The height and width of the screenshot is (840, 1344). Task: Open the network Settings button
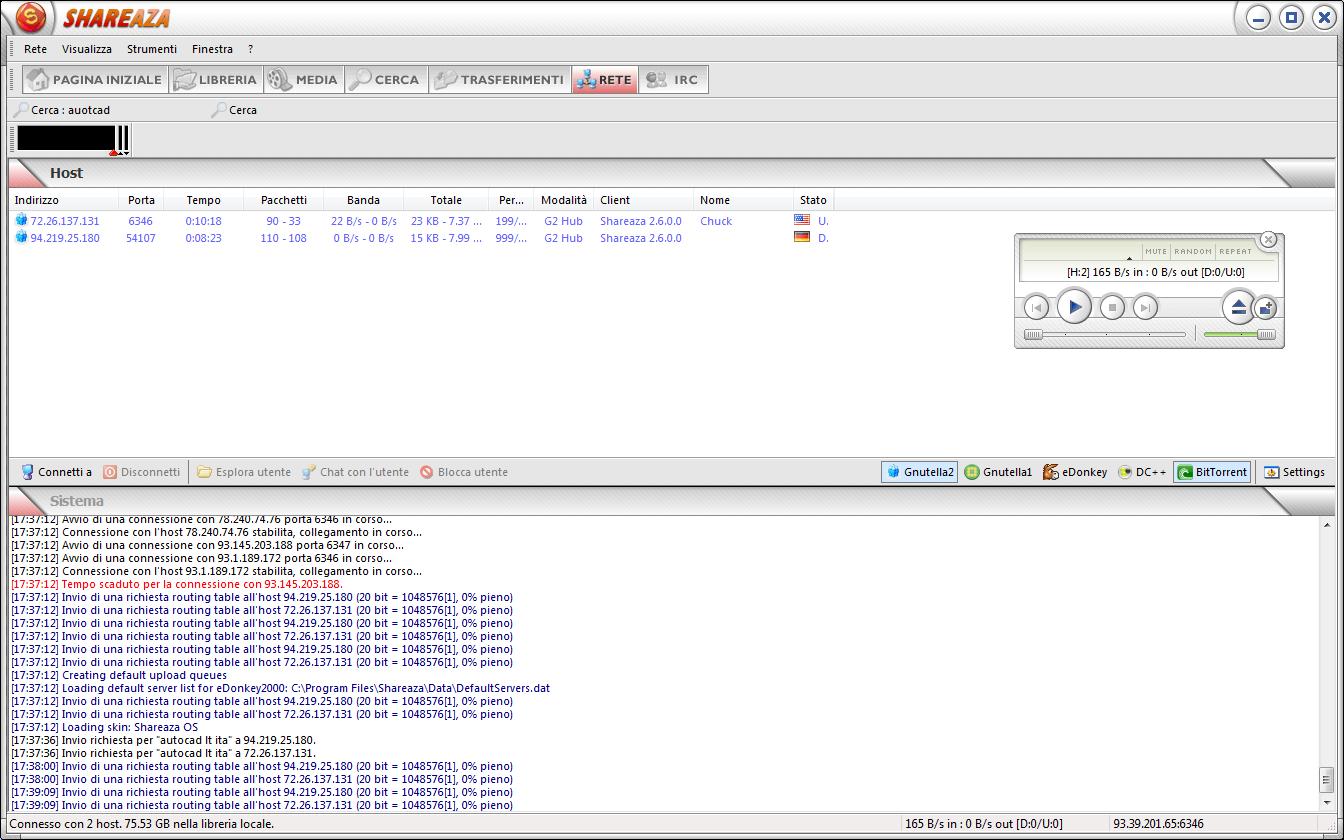tap(1294, 472)
